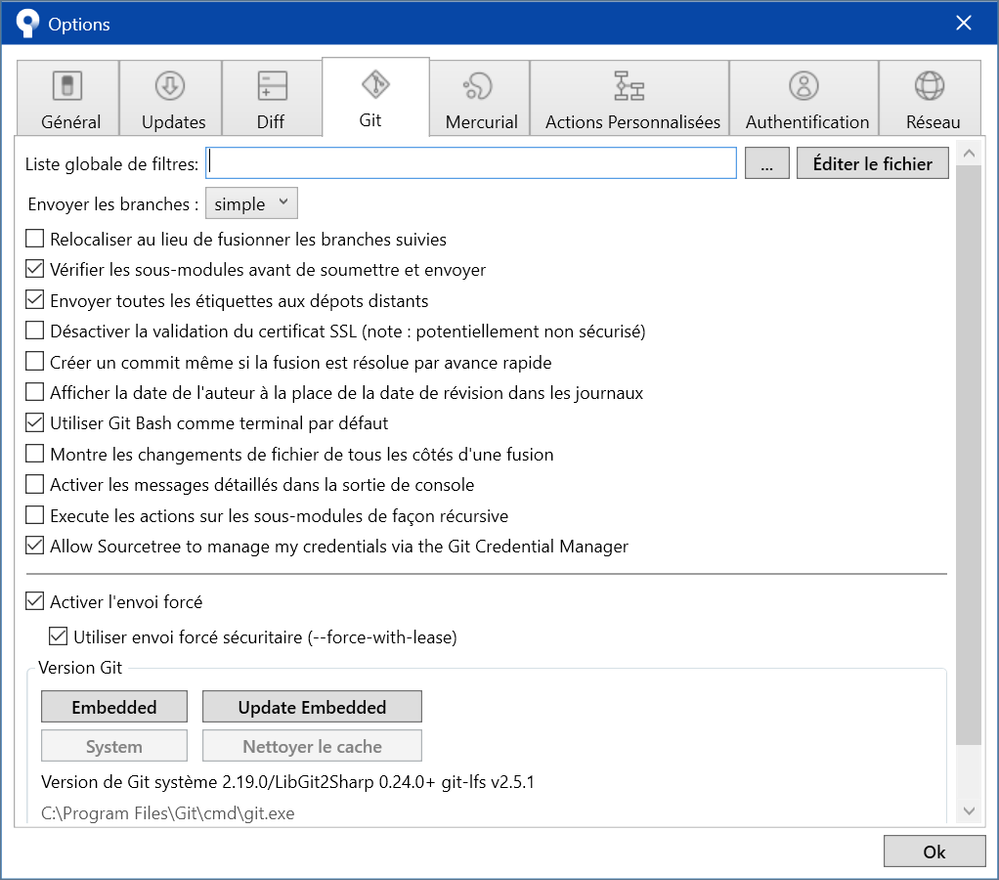999x880 pixels.
Task: Uncheck Vérifier les sous-modules avant de soumettre
Action: click(x=34, y=270)
